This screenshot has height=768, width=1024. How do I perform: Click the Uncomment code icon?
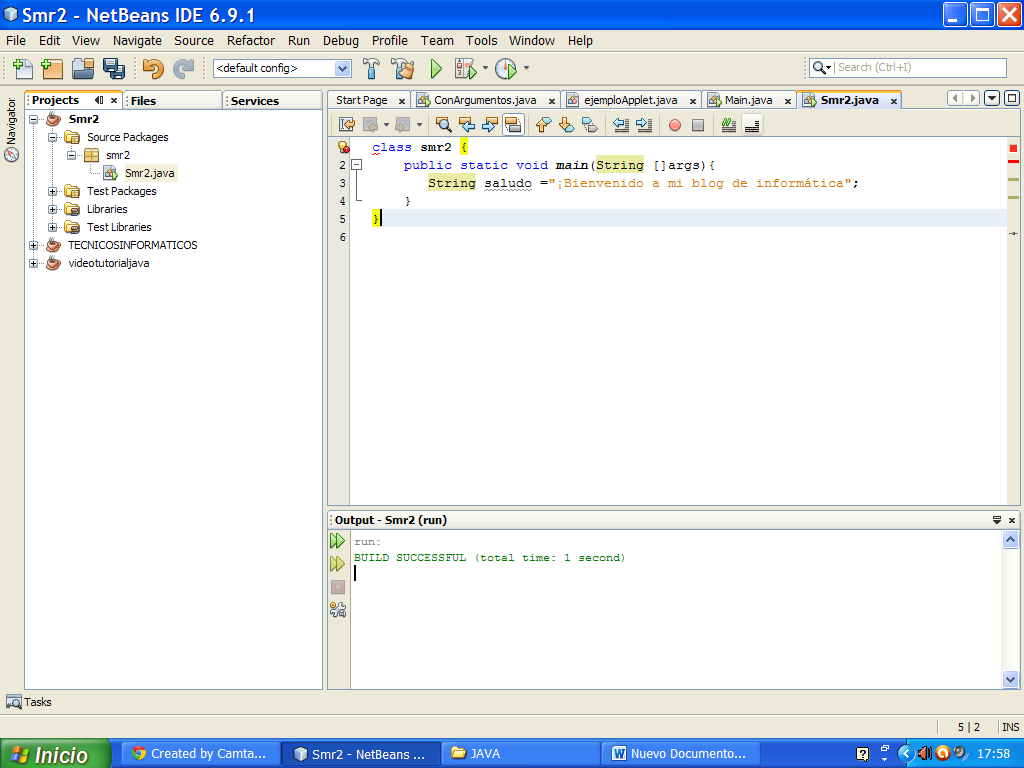click(x=752, y=125)
